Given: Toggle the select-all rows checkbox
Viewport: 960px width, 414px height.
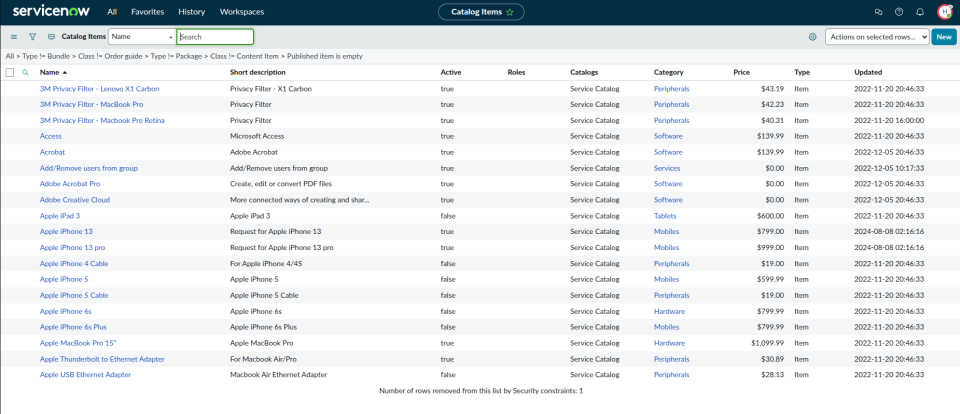Looking at the screenshot, I should click(x=9, y=72).
